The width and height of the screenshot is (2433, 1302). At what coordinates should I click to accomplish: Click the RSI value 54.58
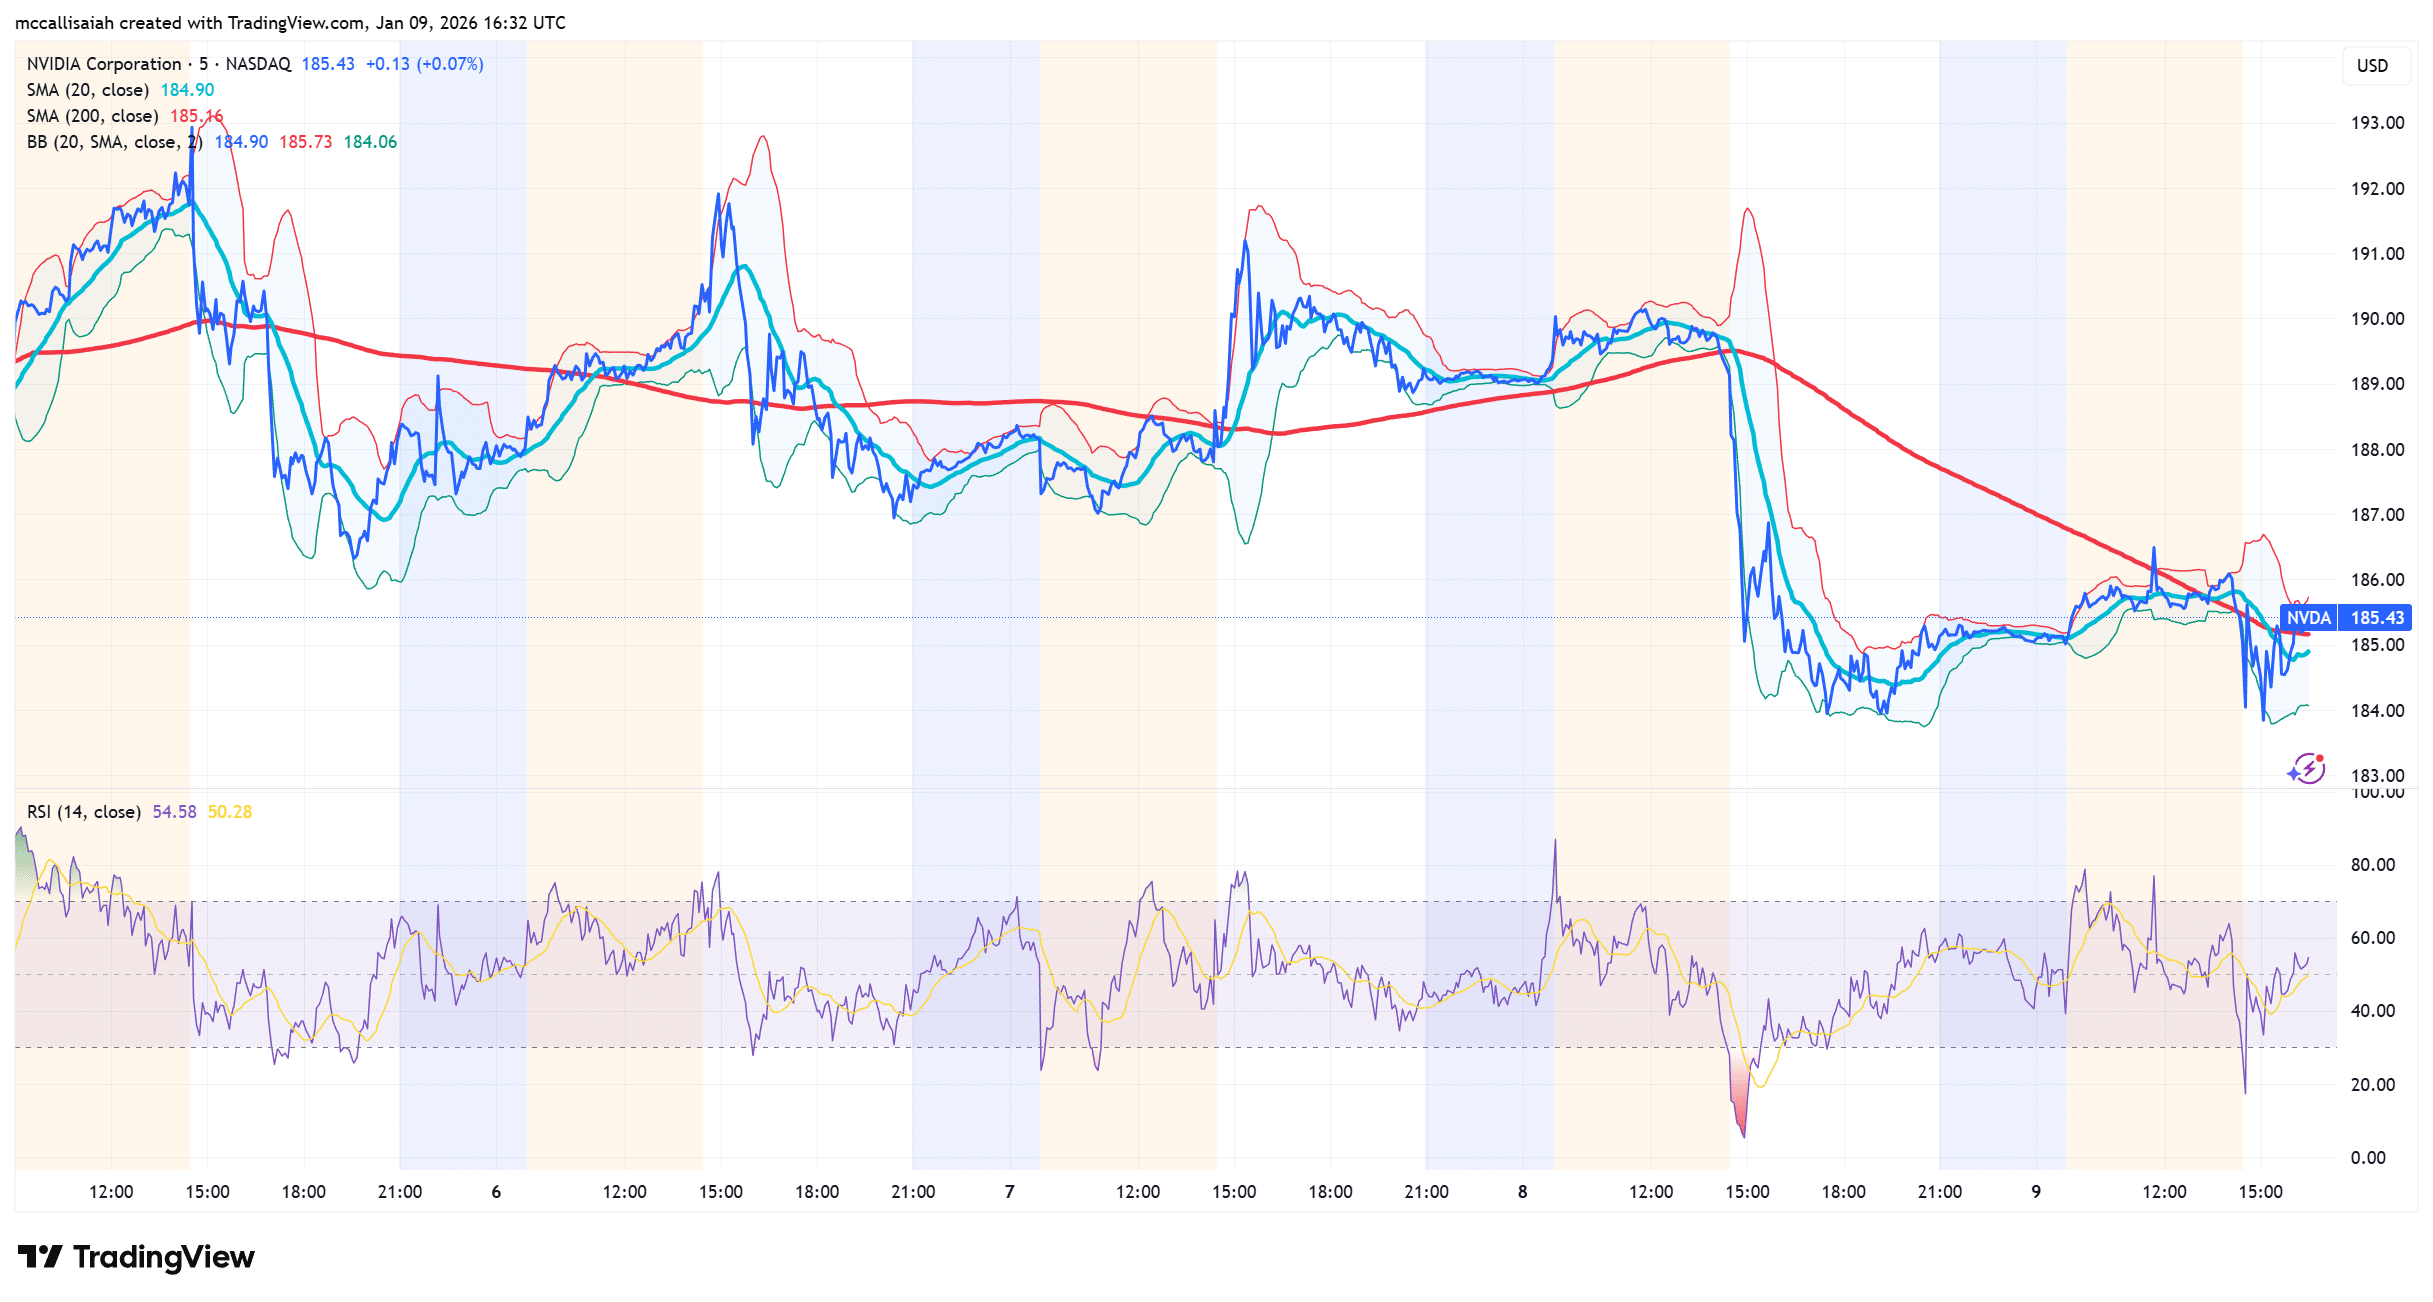pos(174,812)
